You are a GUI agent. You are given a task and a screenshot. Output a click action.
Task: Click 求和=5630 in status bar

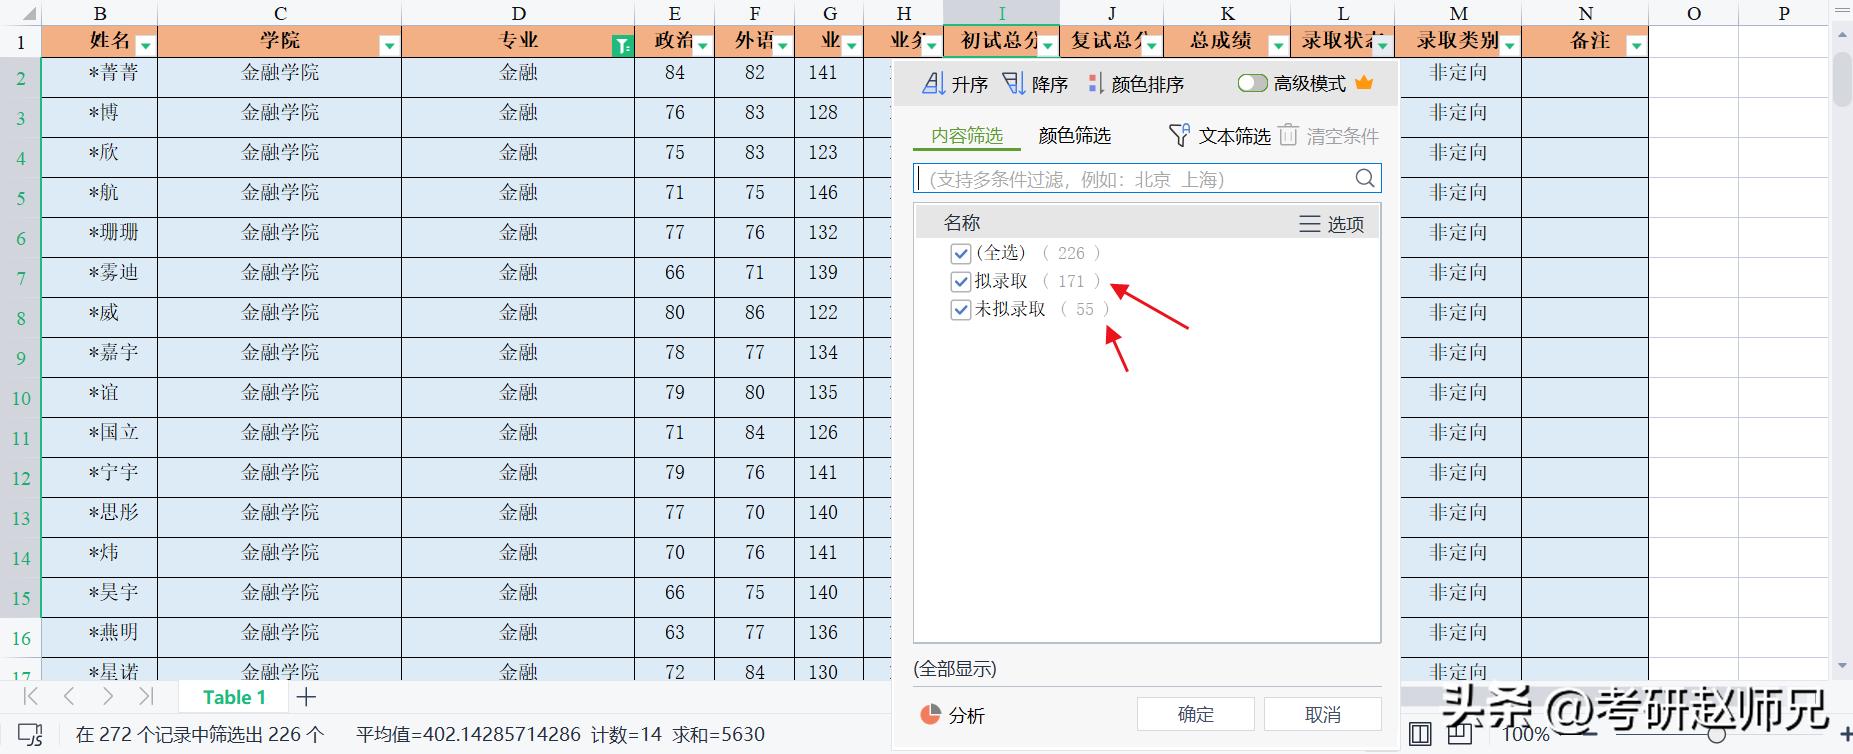[719, 735]
